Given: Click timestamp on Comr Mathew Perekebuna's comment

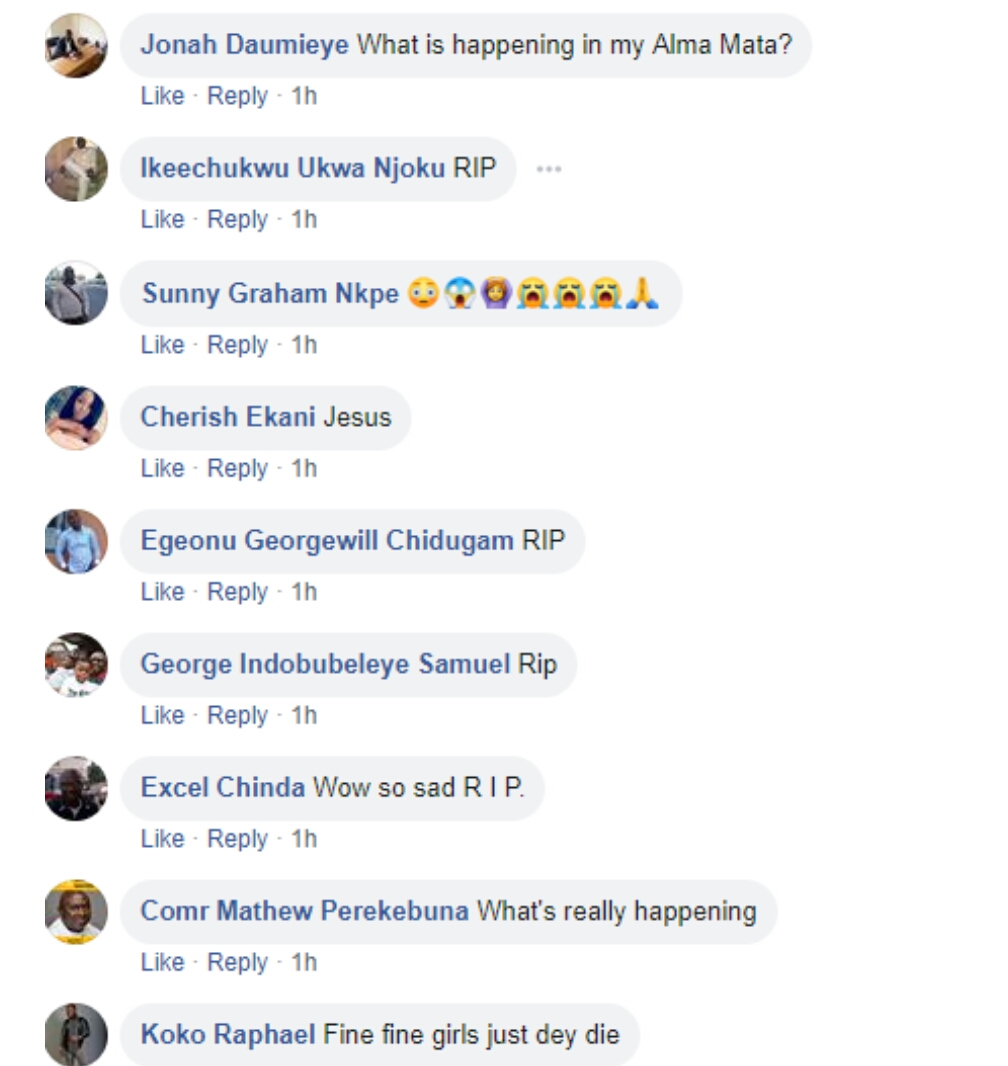Looking at the screenshot, I should [x=304, y=962].
